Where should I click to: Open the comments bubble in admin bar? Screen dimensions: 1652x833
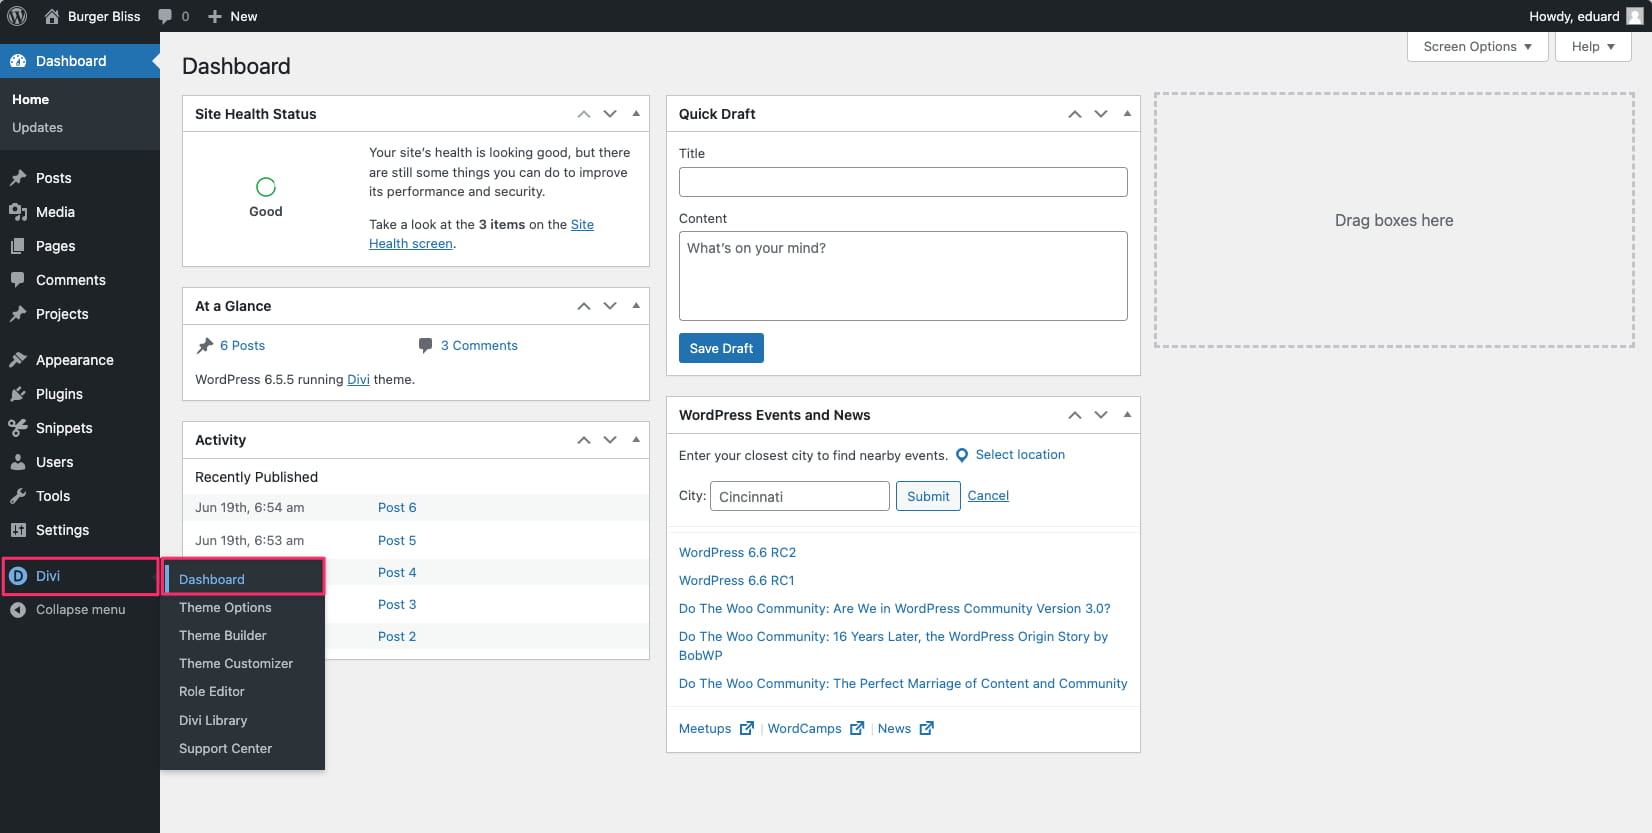point(166,16)
